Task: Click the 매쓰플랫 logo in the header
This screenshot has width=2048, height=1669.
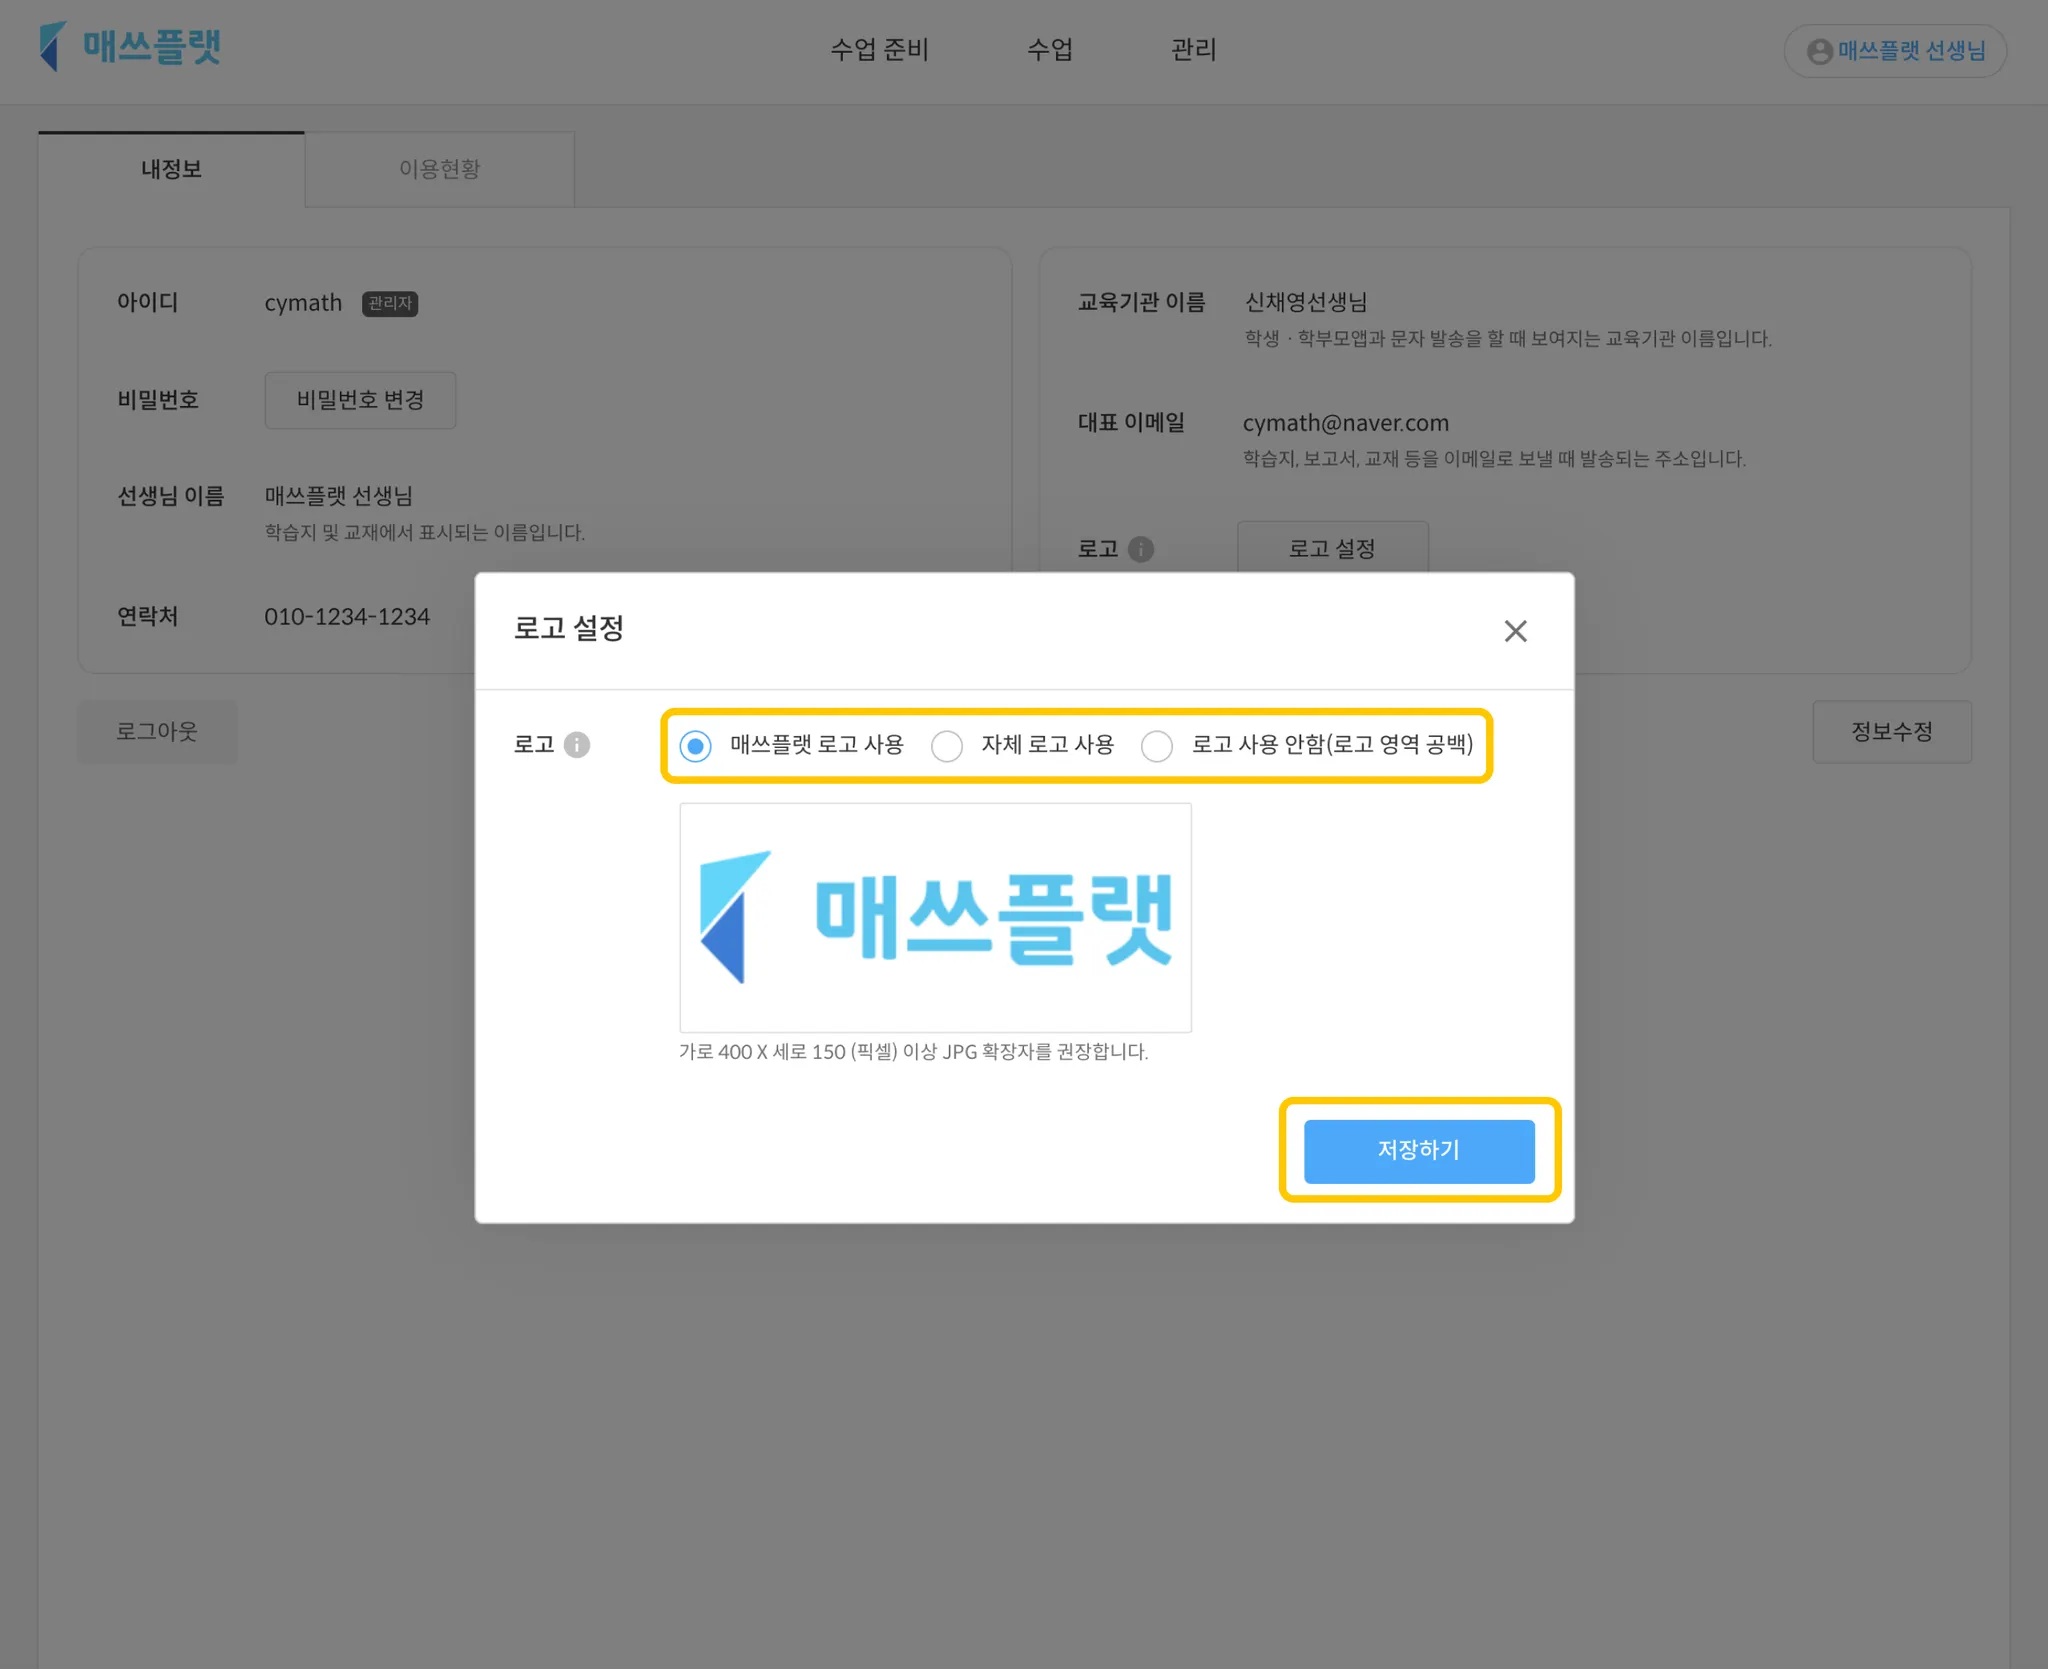Action: pyautogui.click(x=130, y=47)
